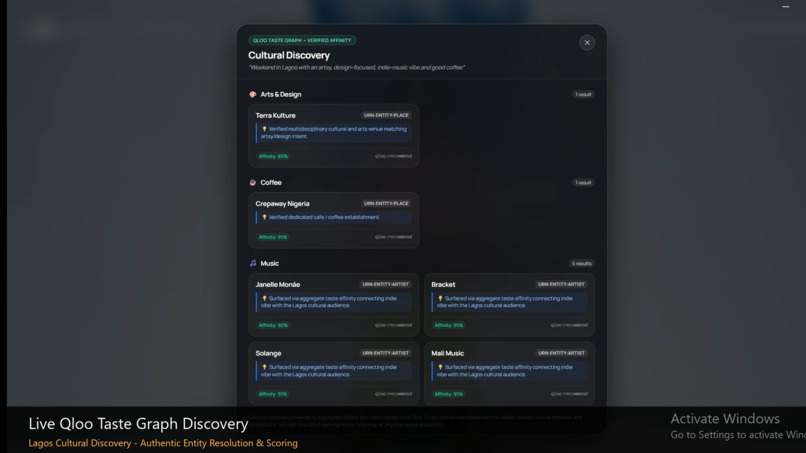Viewport: 806px width, 453px height.
Task: Click the Weekend in Lagos query text
Action: tap(356, 67)
